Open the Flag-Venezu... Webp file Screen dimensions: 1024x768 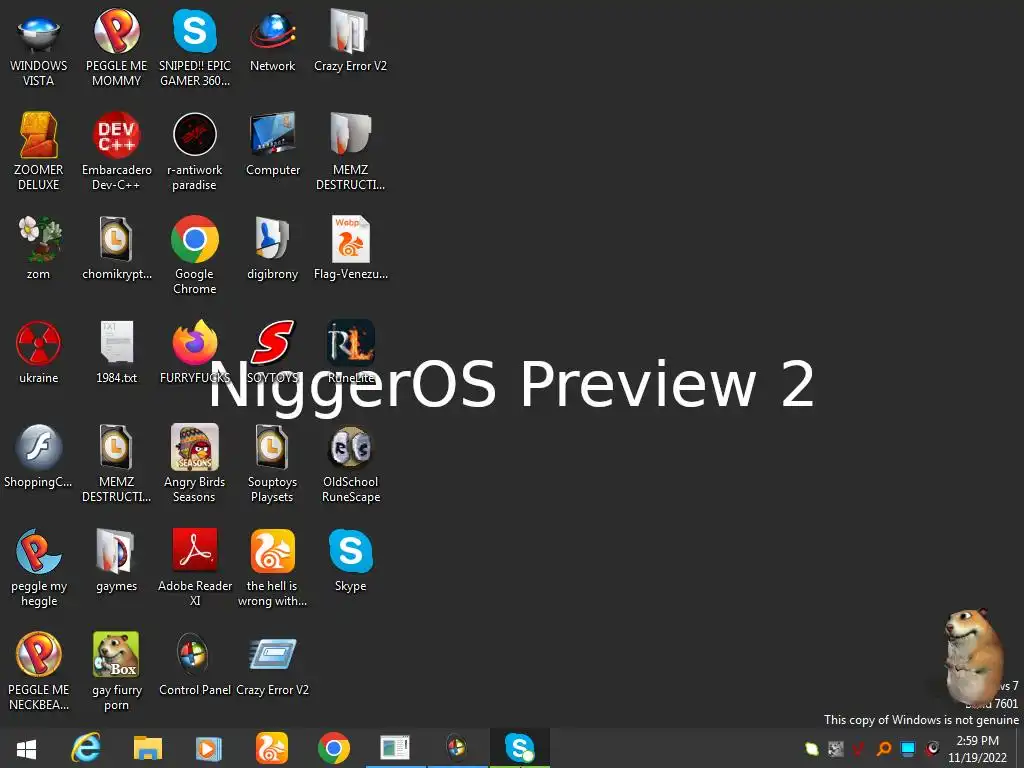coord(351,248)
